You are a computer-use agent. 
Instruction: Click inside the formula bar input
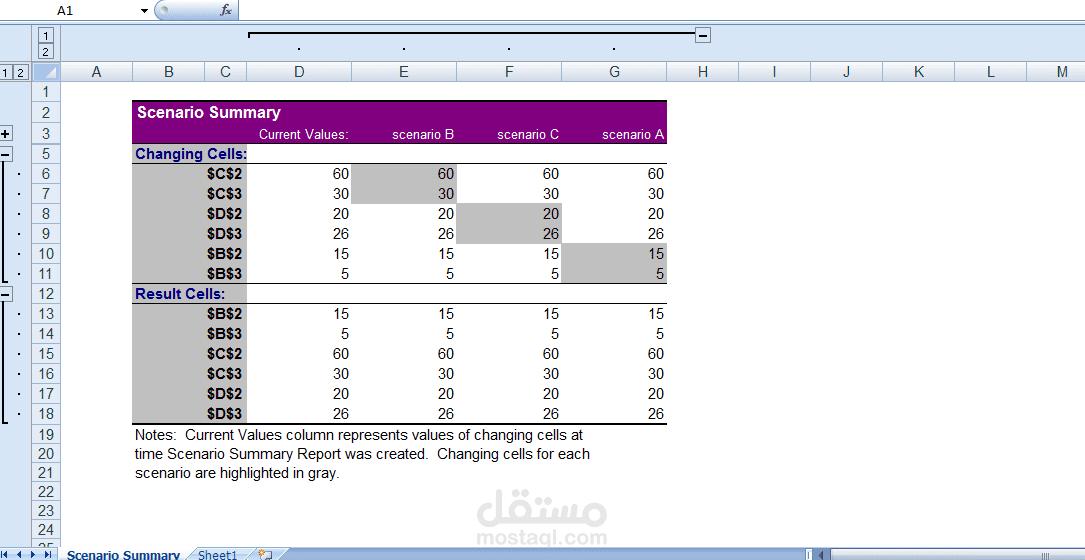(x=661, y=10)
